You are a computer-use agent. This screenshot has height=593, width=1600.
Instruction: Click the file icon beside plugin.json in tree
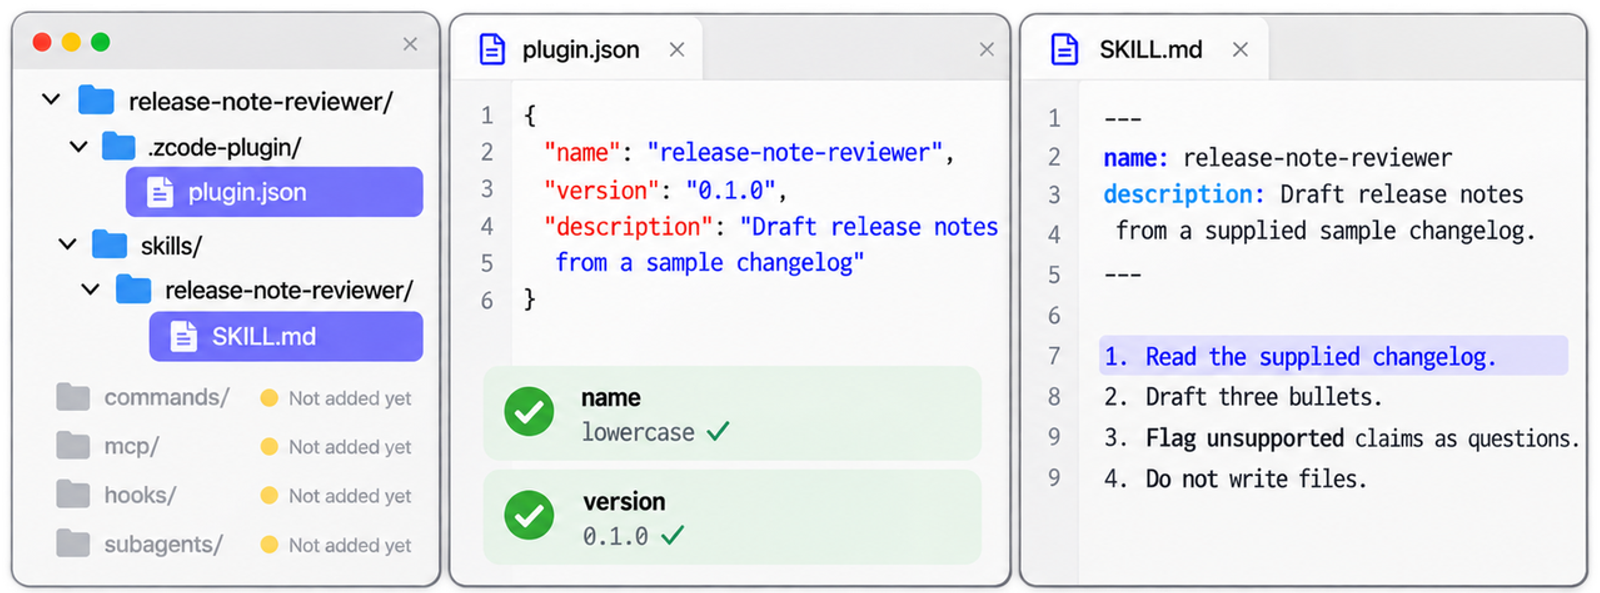tap(159, 192)
